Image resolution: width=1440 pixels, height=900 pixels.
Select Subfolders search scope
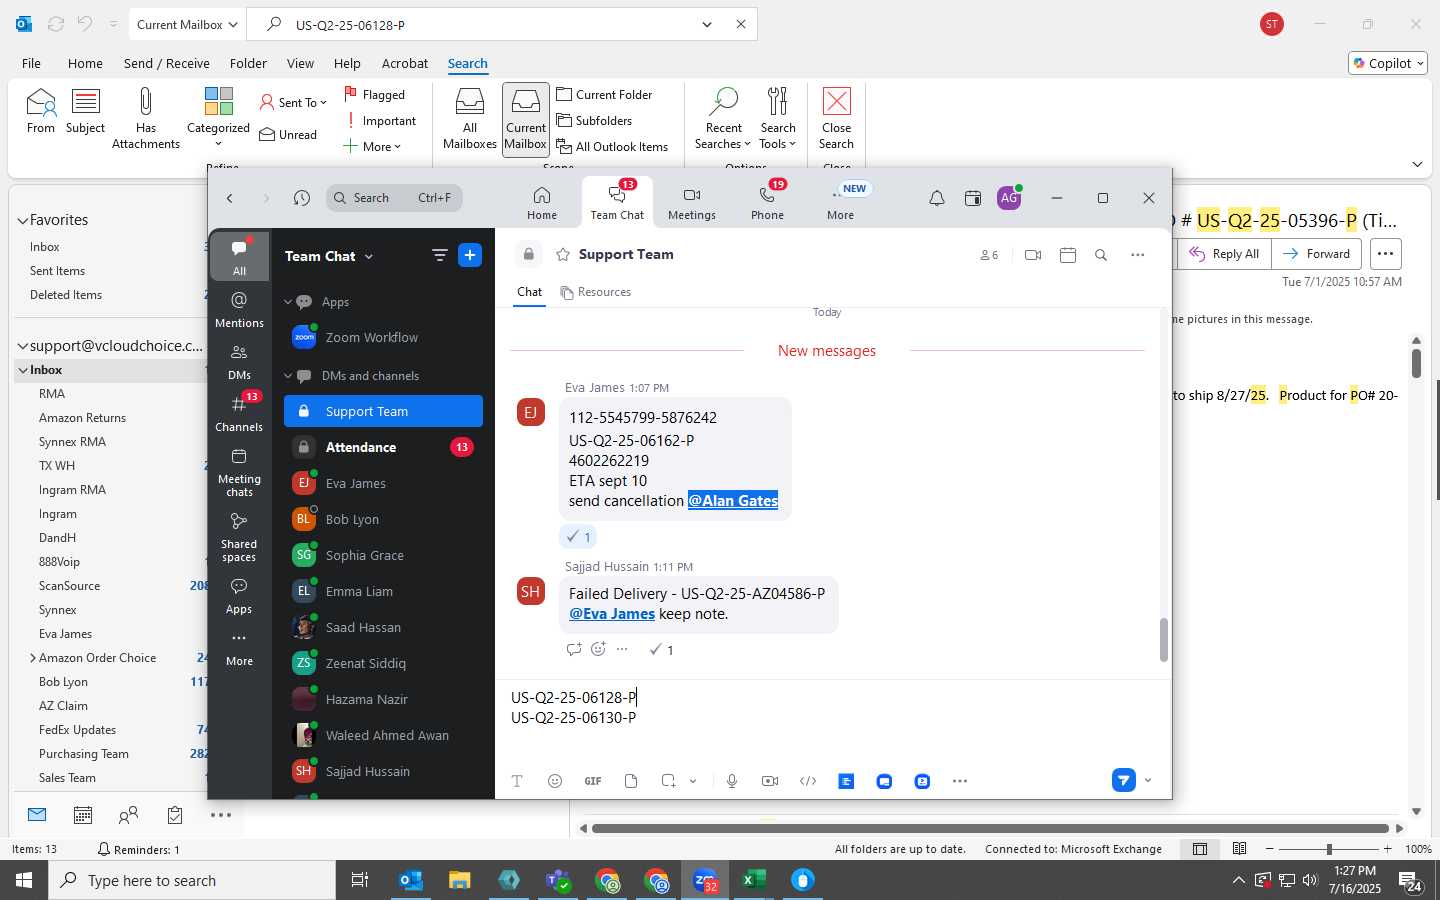[x=594, y=120]
